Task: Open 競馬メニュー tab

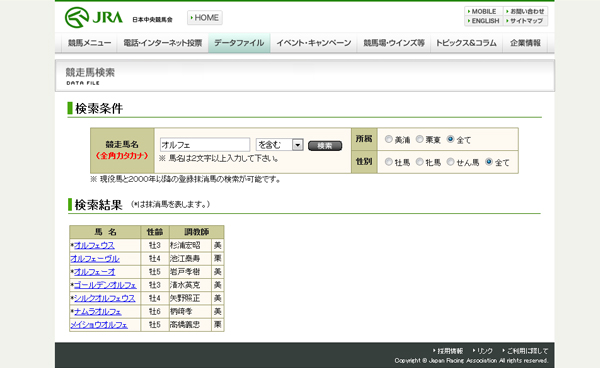Action: coord(89,43)
